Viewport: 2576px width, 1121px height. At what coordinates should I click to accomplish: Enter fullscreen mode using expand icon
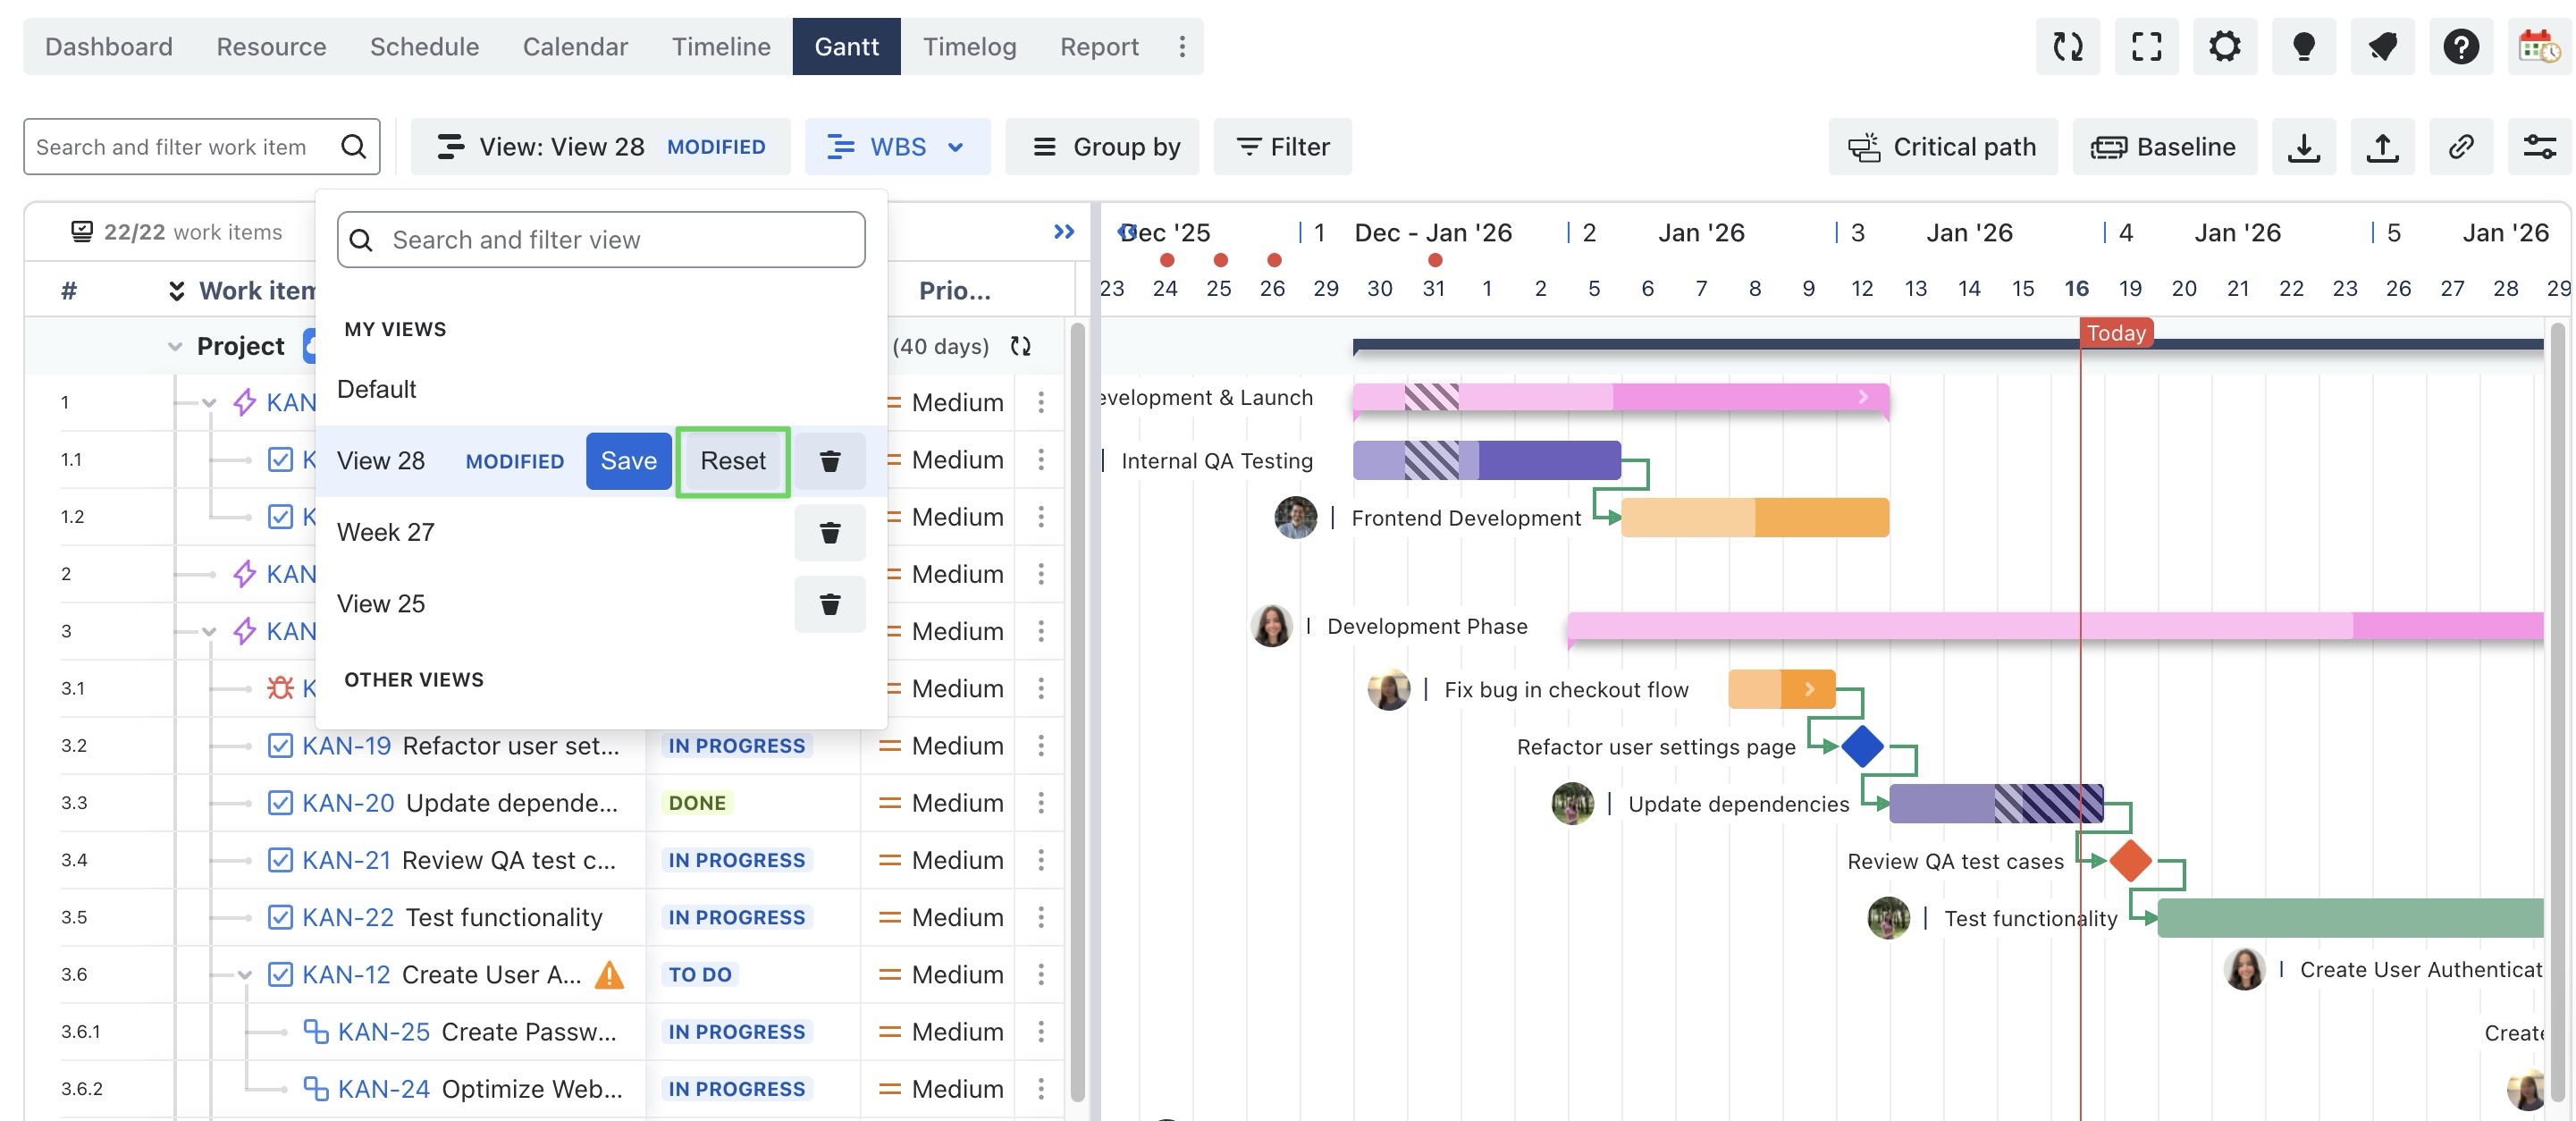(x=2146, y=46)
